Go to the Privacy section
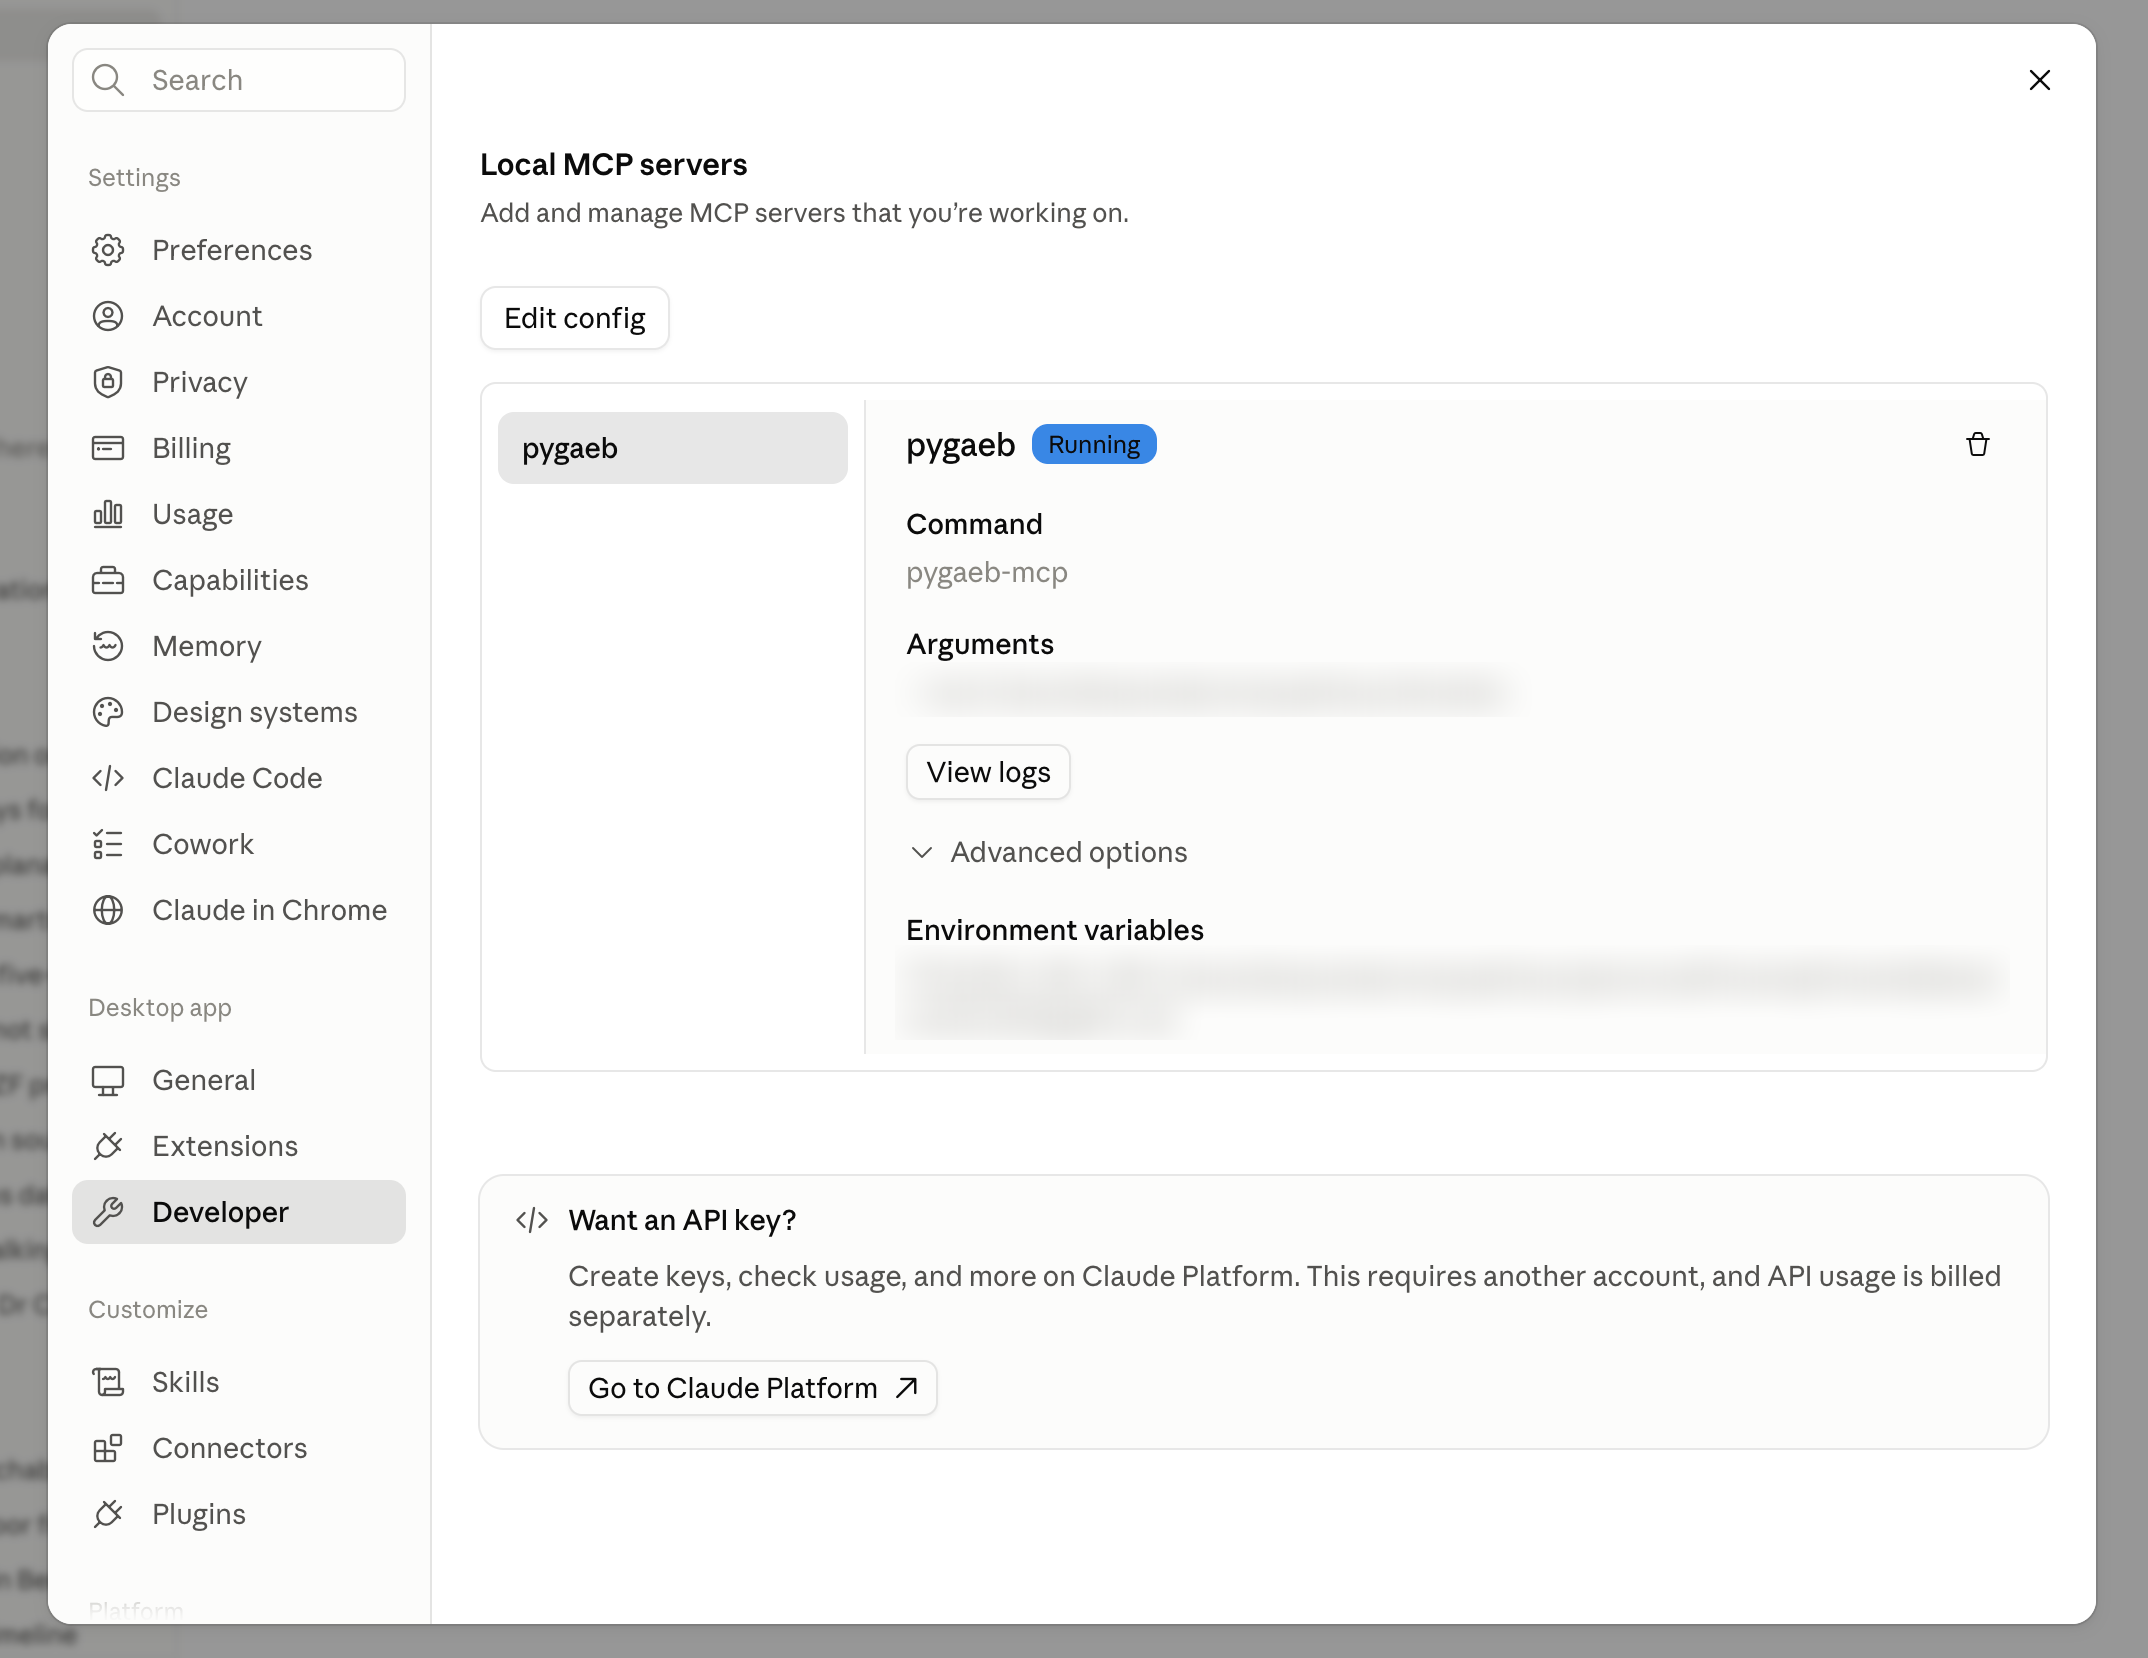This screenshot has height=1658, width=2148. [x=239, y=382]
